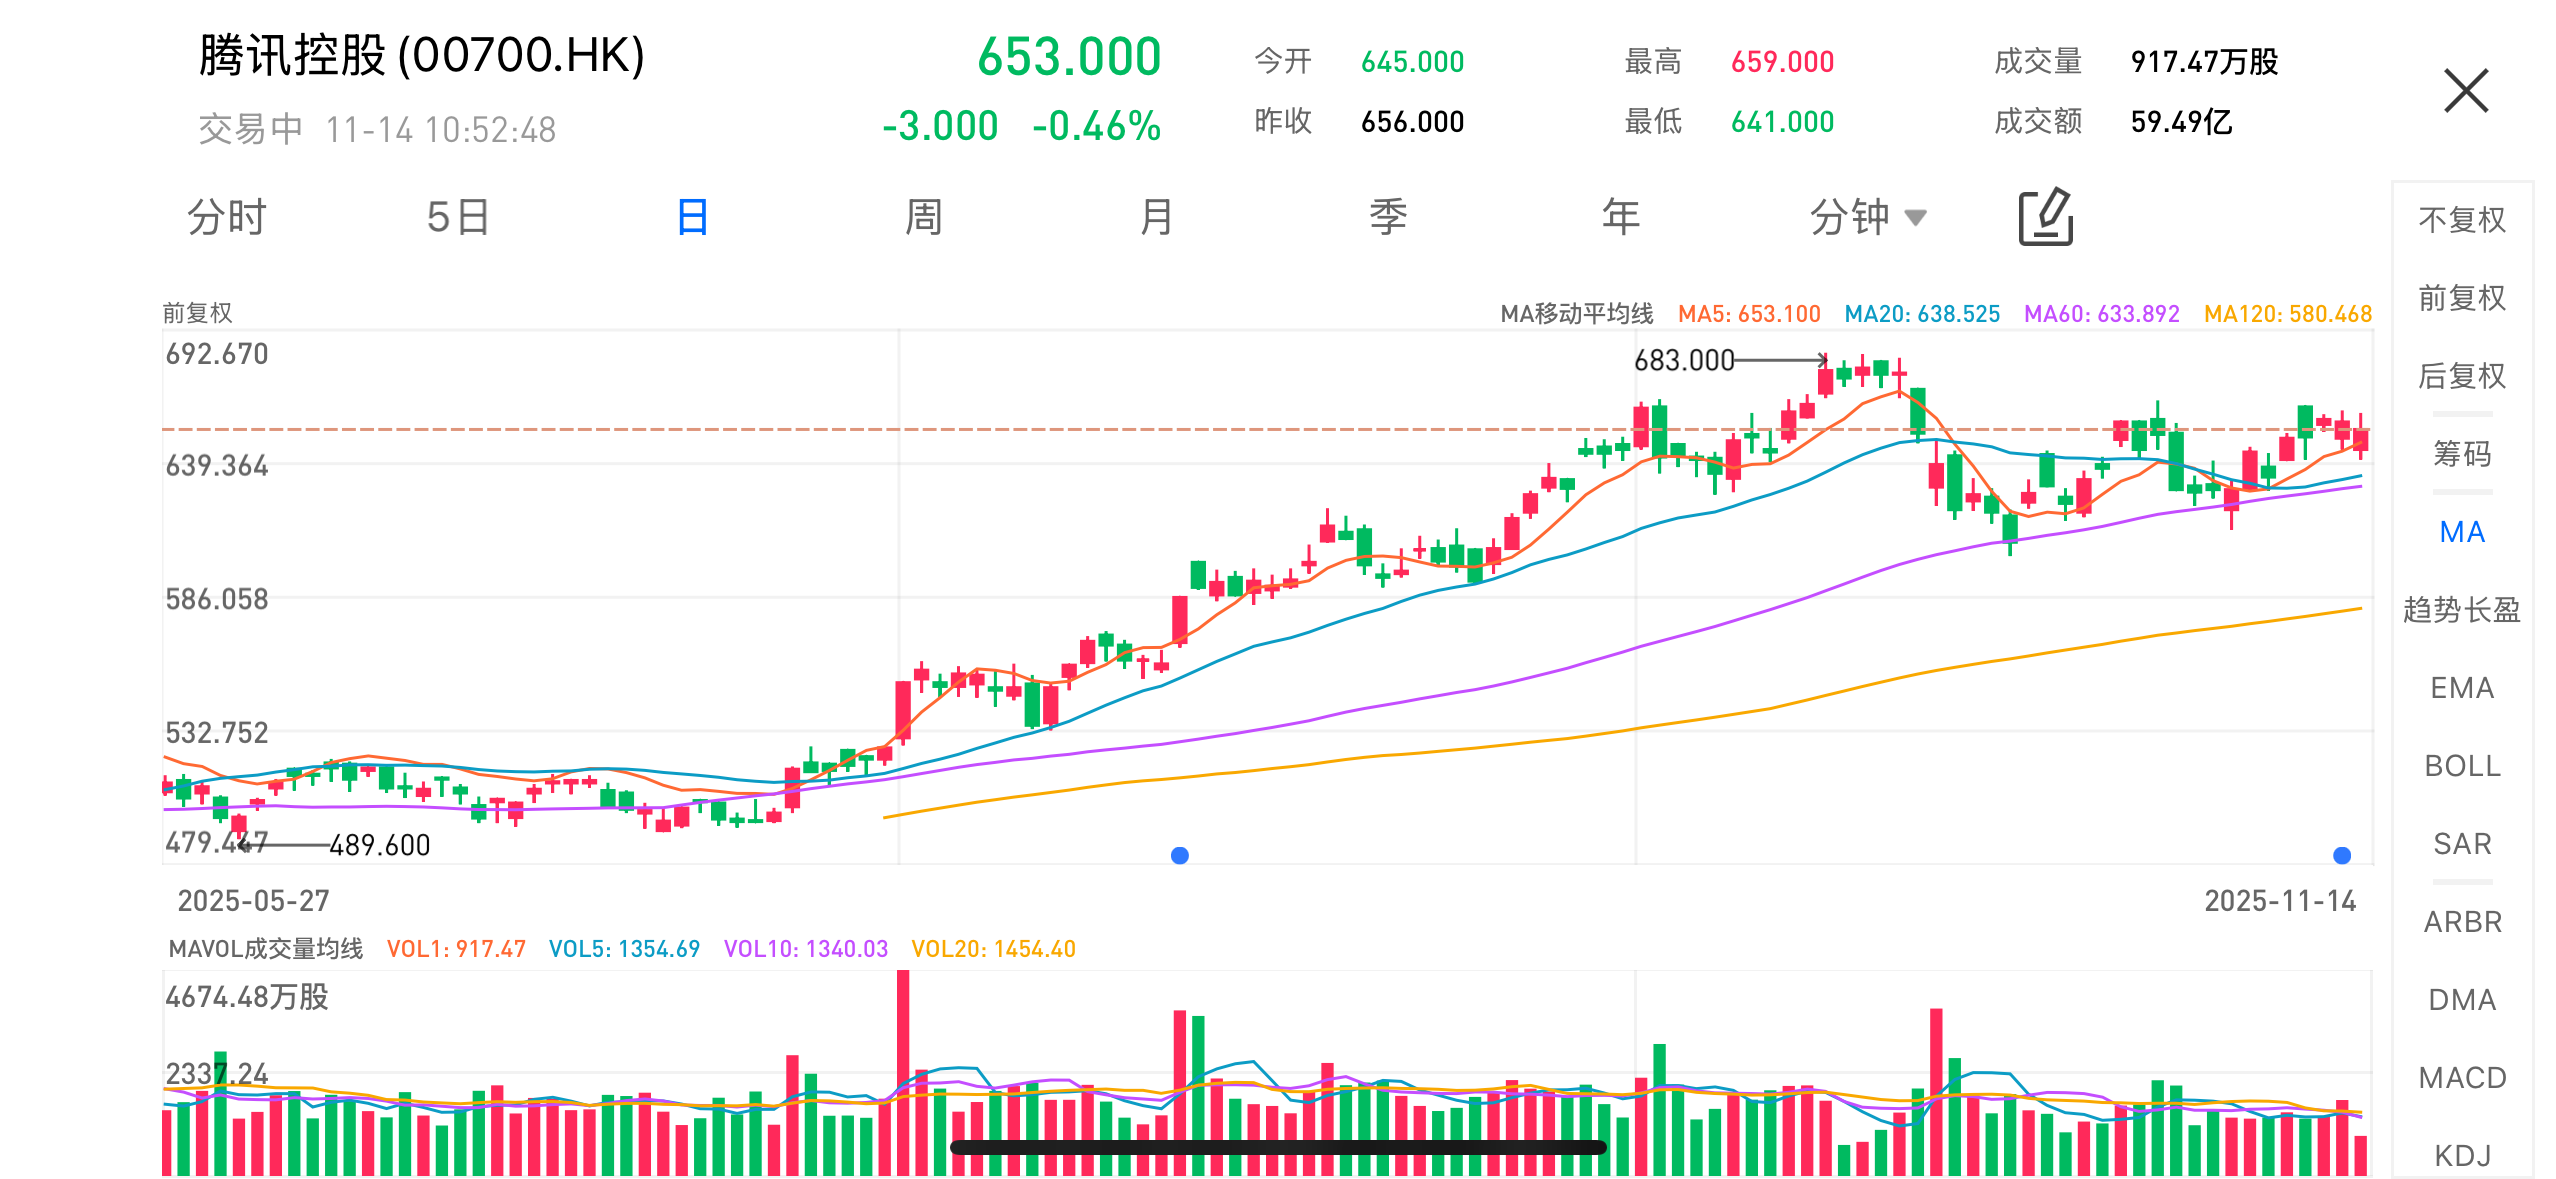Viewport: 2556px width, 1179px height.
Task: Select the 周 weekly chart tab
Action: (923, 217)
